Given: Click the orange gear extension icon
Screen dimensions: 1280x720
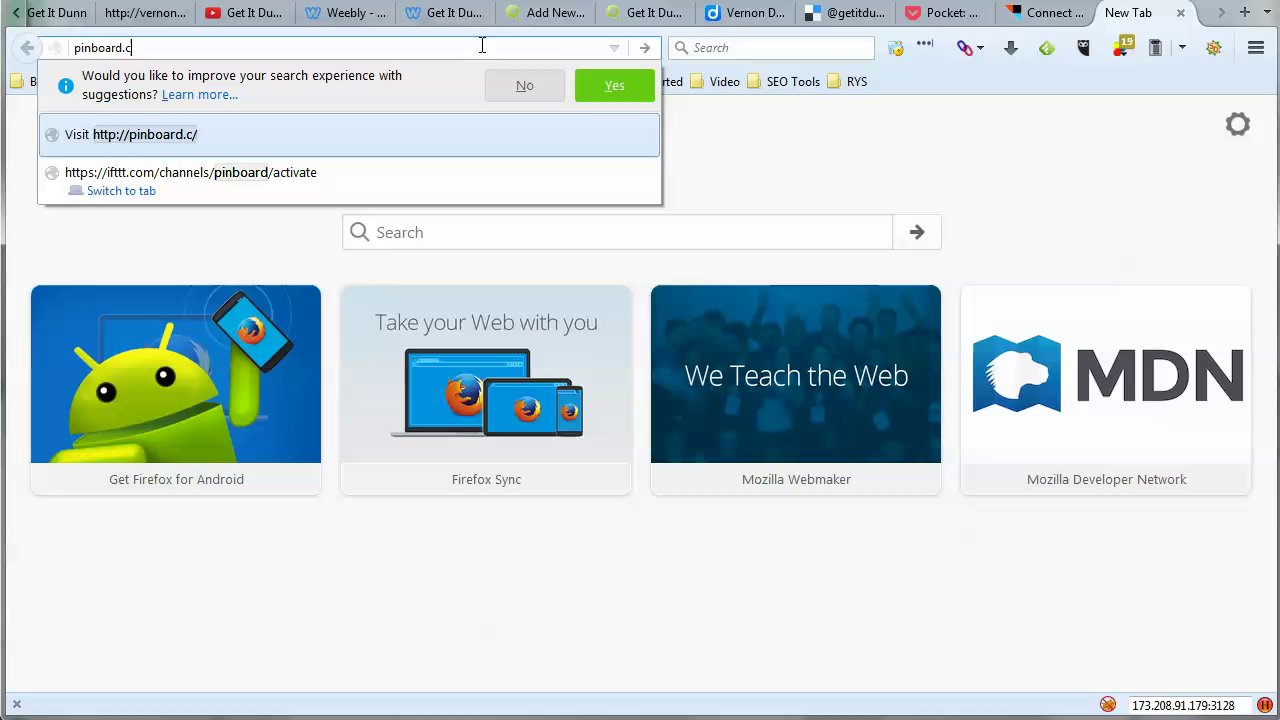Looking at the screenshot, I should [1214, 48].
